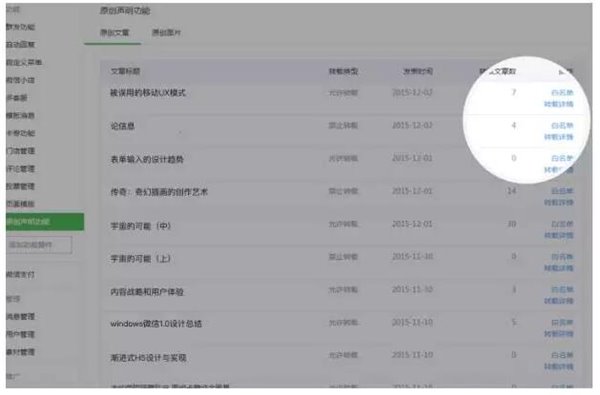This screenshot has width=600, height=395.
Task: Switch to the 原创文章 tab
Action: point(114,33)
